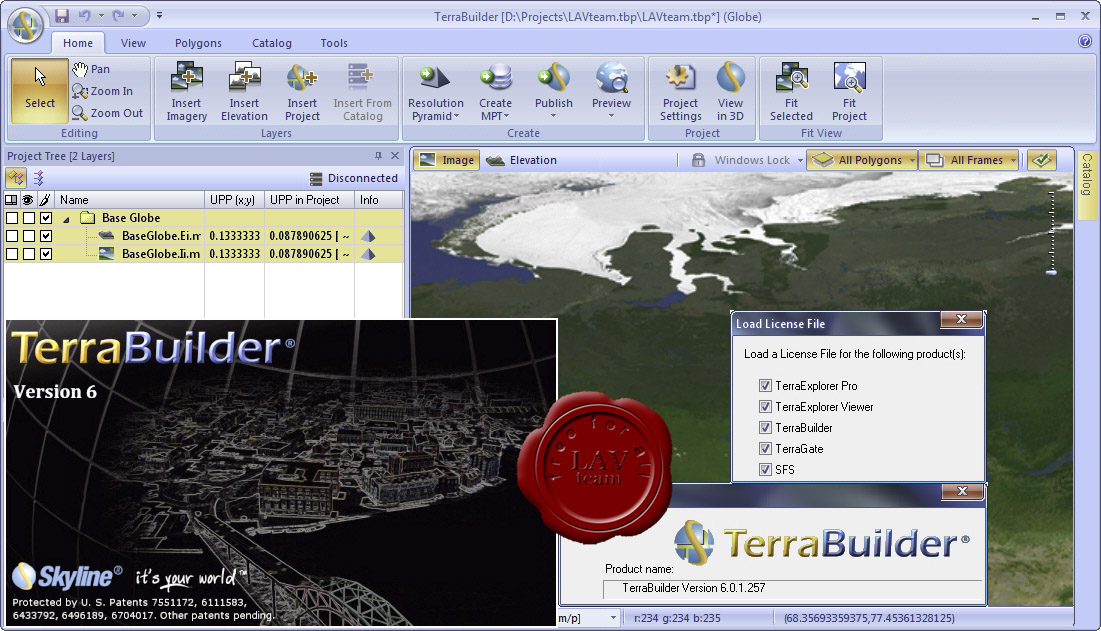Expand All Polygons dropdown arrow

912,161
